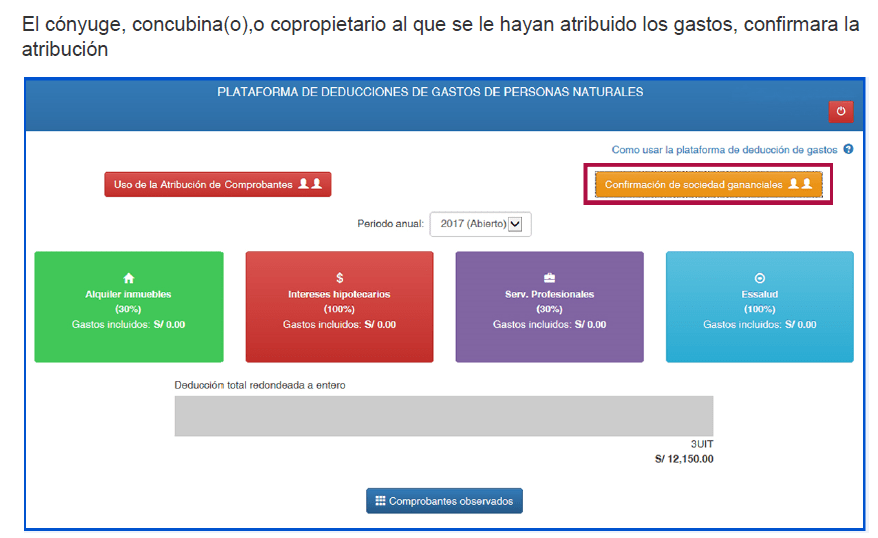Click people icon on Confirmación de sociedad button
This screenshot has height=538, width=878.
point(799,184)
